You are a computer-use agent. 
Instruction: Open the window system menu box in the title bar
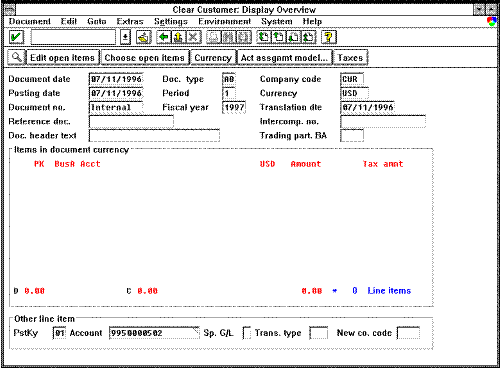(x=10, y=10)
